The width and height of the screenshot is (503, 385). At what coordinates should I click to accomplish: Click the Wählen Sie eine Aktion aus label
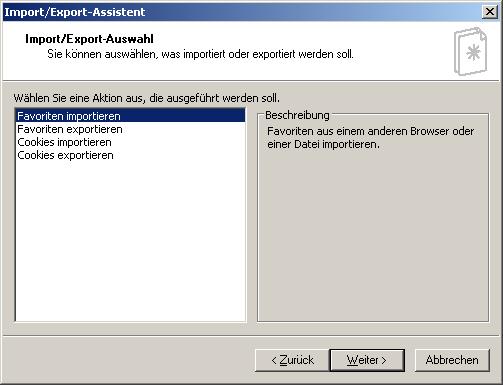(x=147, y=98)
